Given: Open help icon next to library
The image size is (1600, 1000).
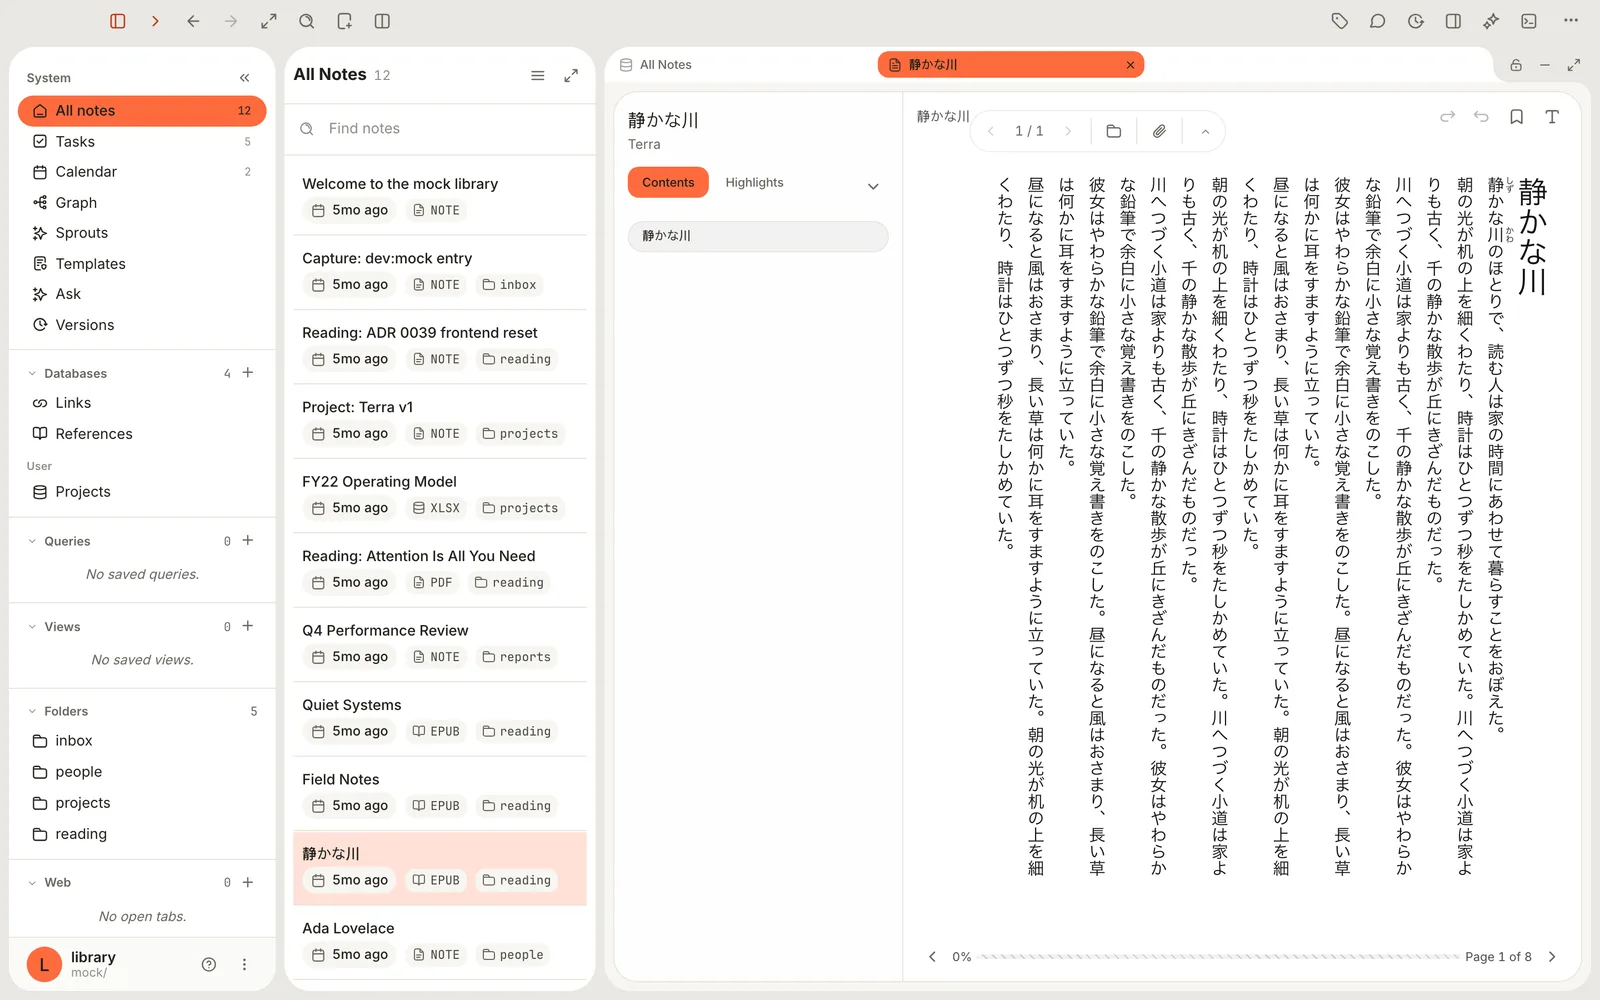Looking at the screenshot, I should (x=209, y=965).
